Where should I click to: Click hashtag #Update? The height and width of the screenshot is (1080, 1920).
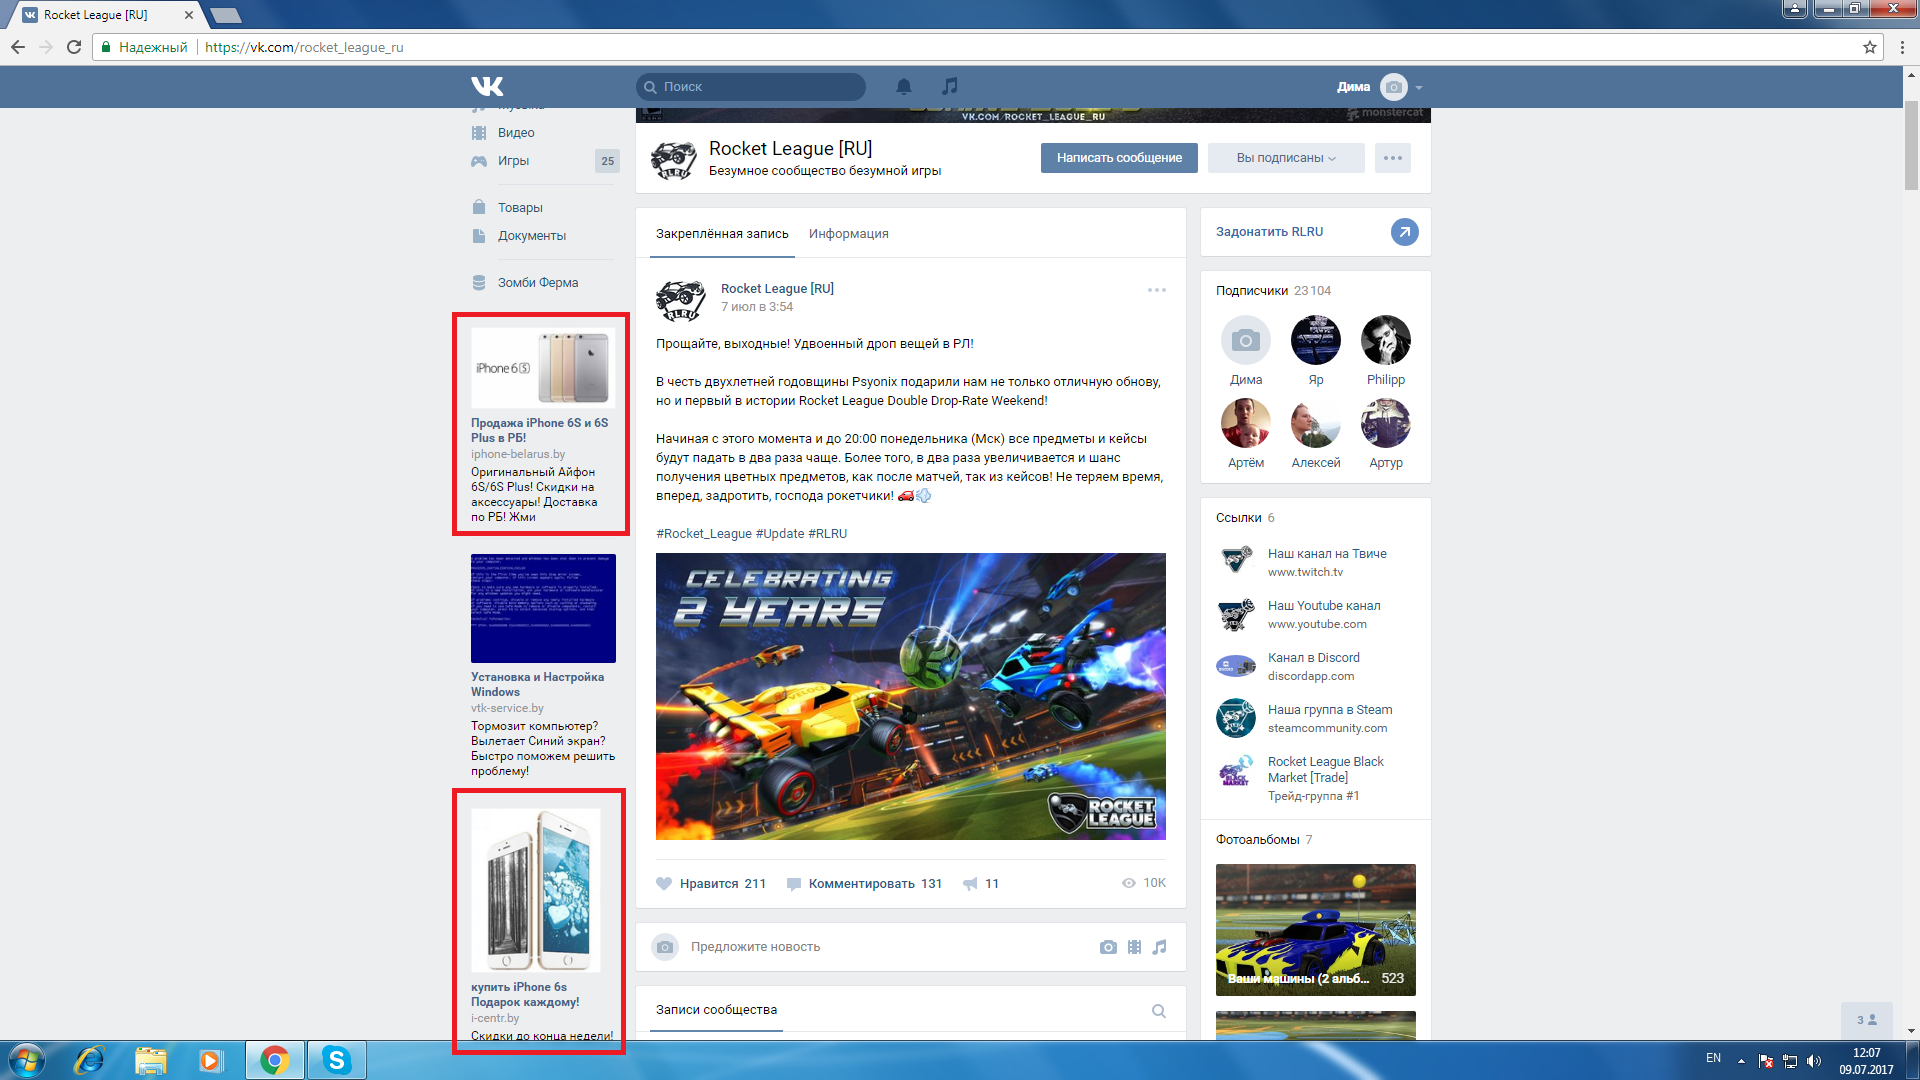coord(779,533)
